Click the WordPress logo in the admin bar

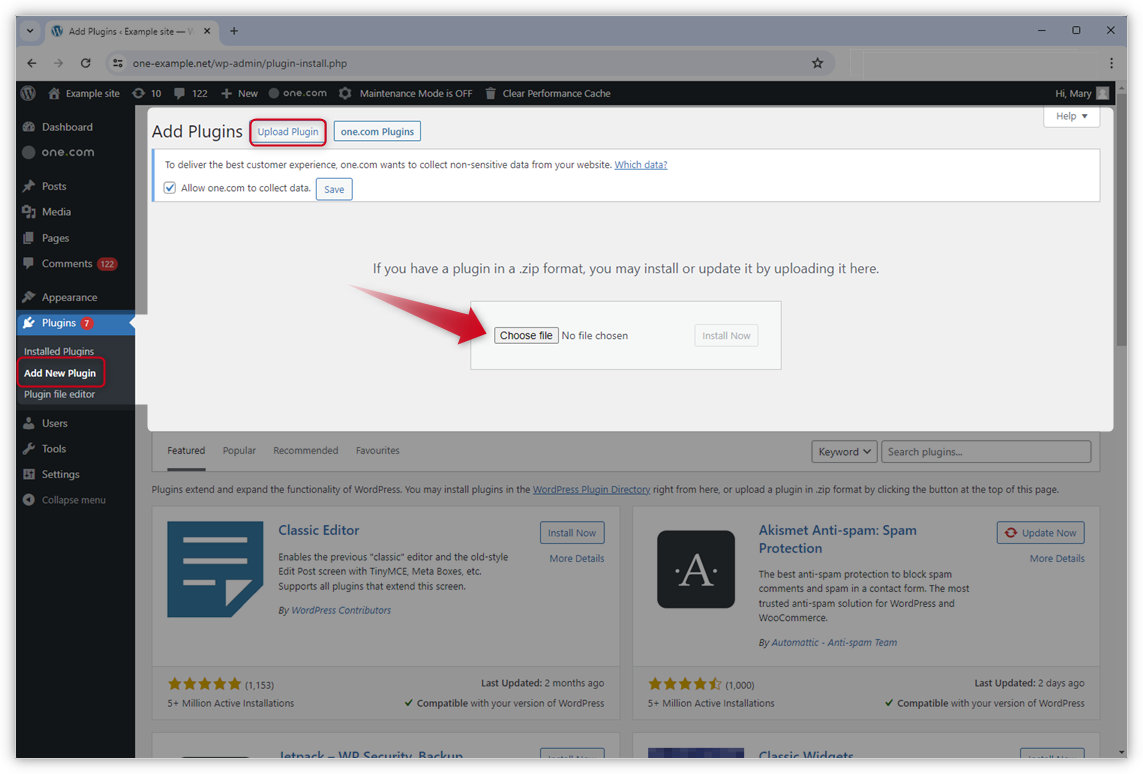(28, 93)
